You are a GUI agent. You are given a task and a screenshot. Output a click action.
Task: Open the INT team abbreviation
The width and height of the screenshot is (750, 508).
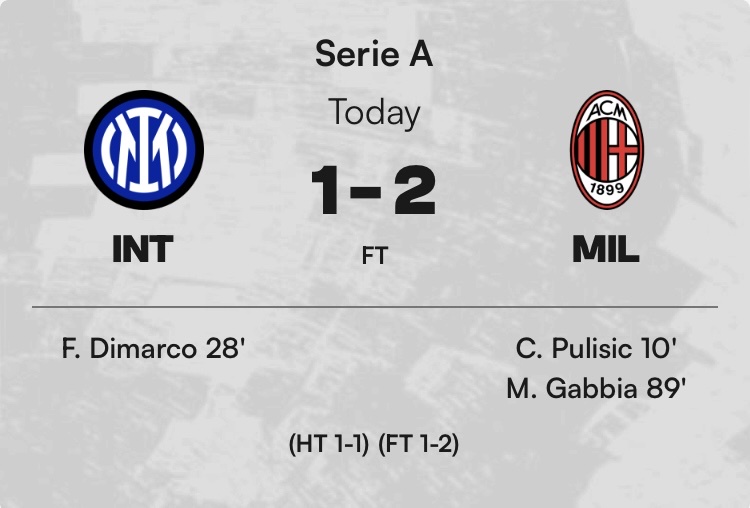point(143,249)
